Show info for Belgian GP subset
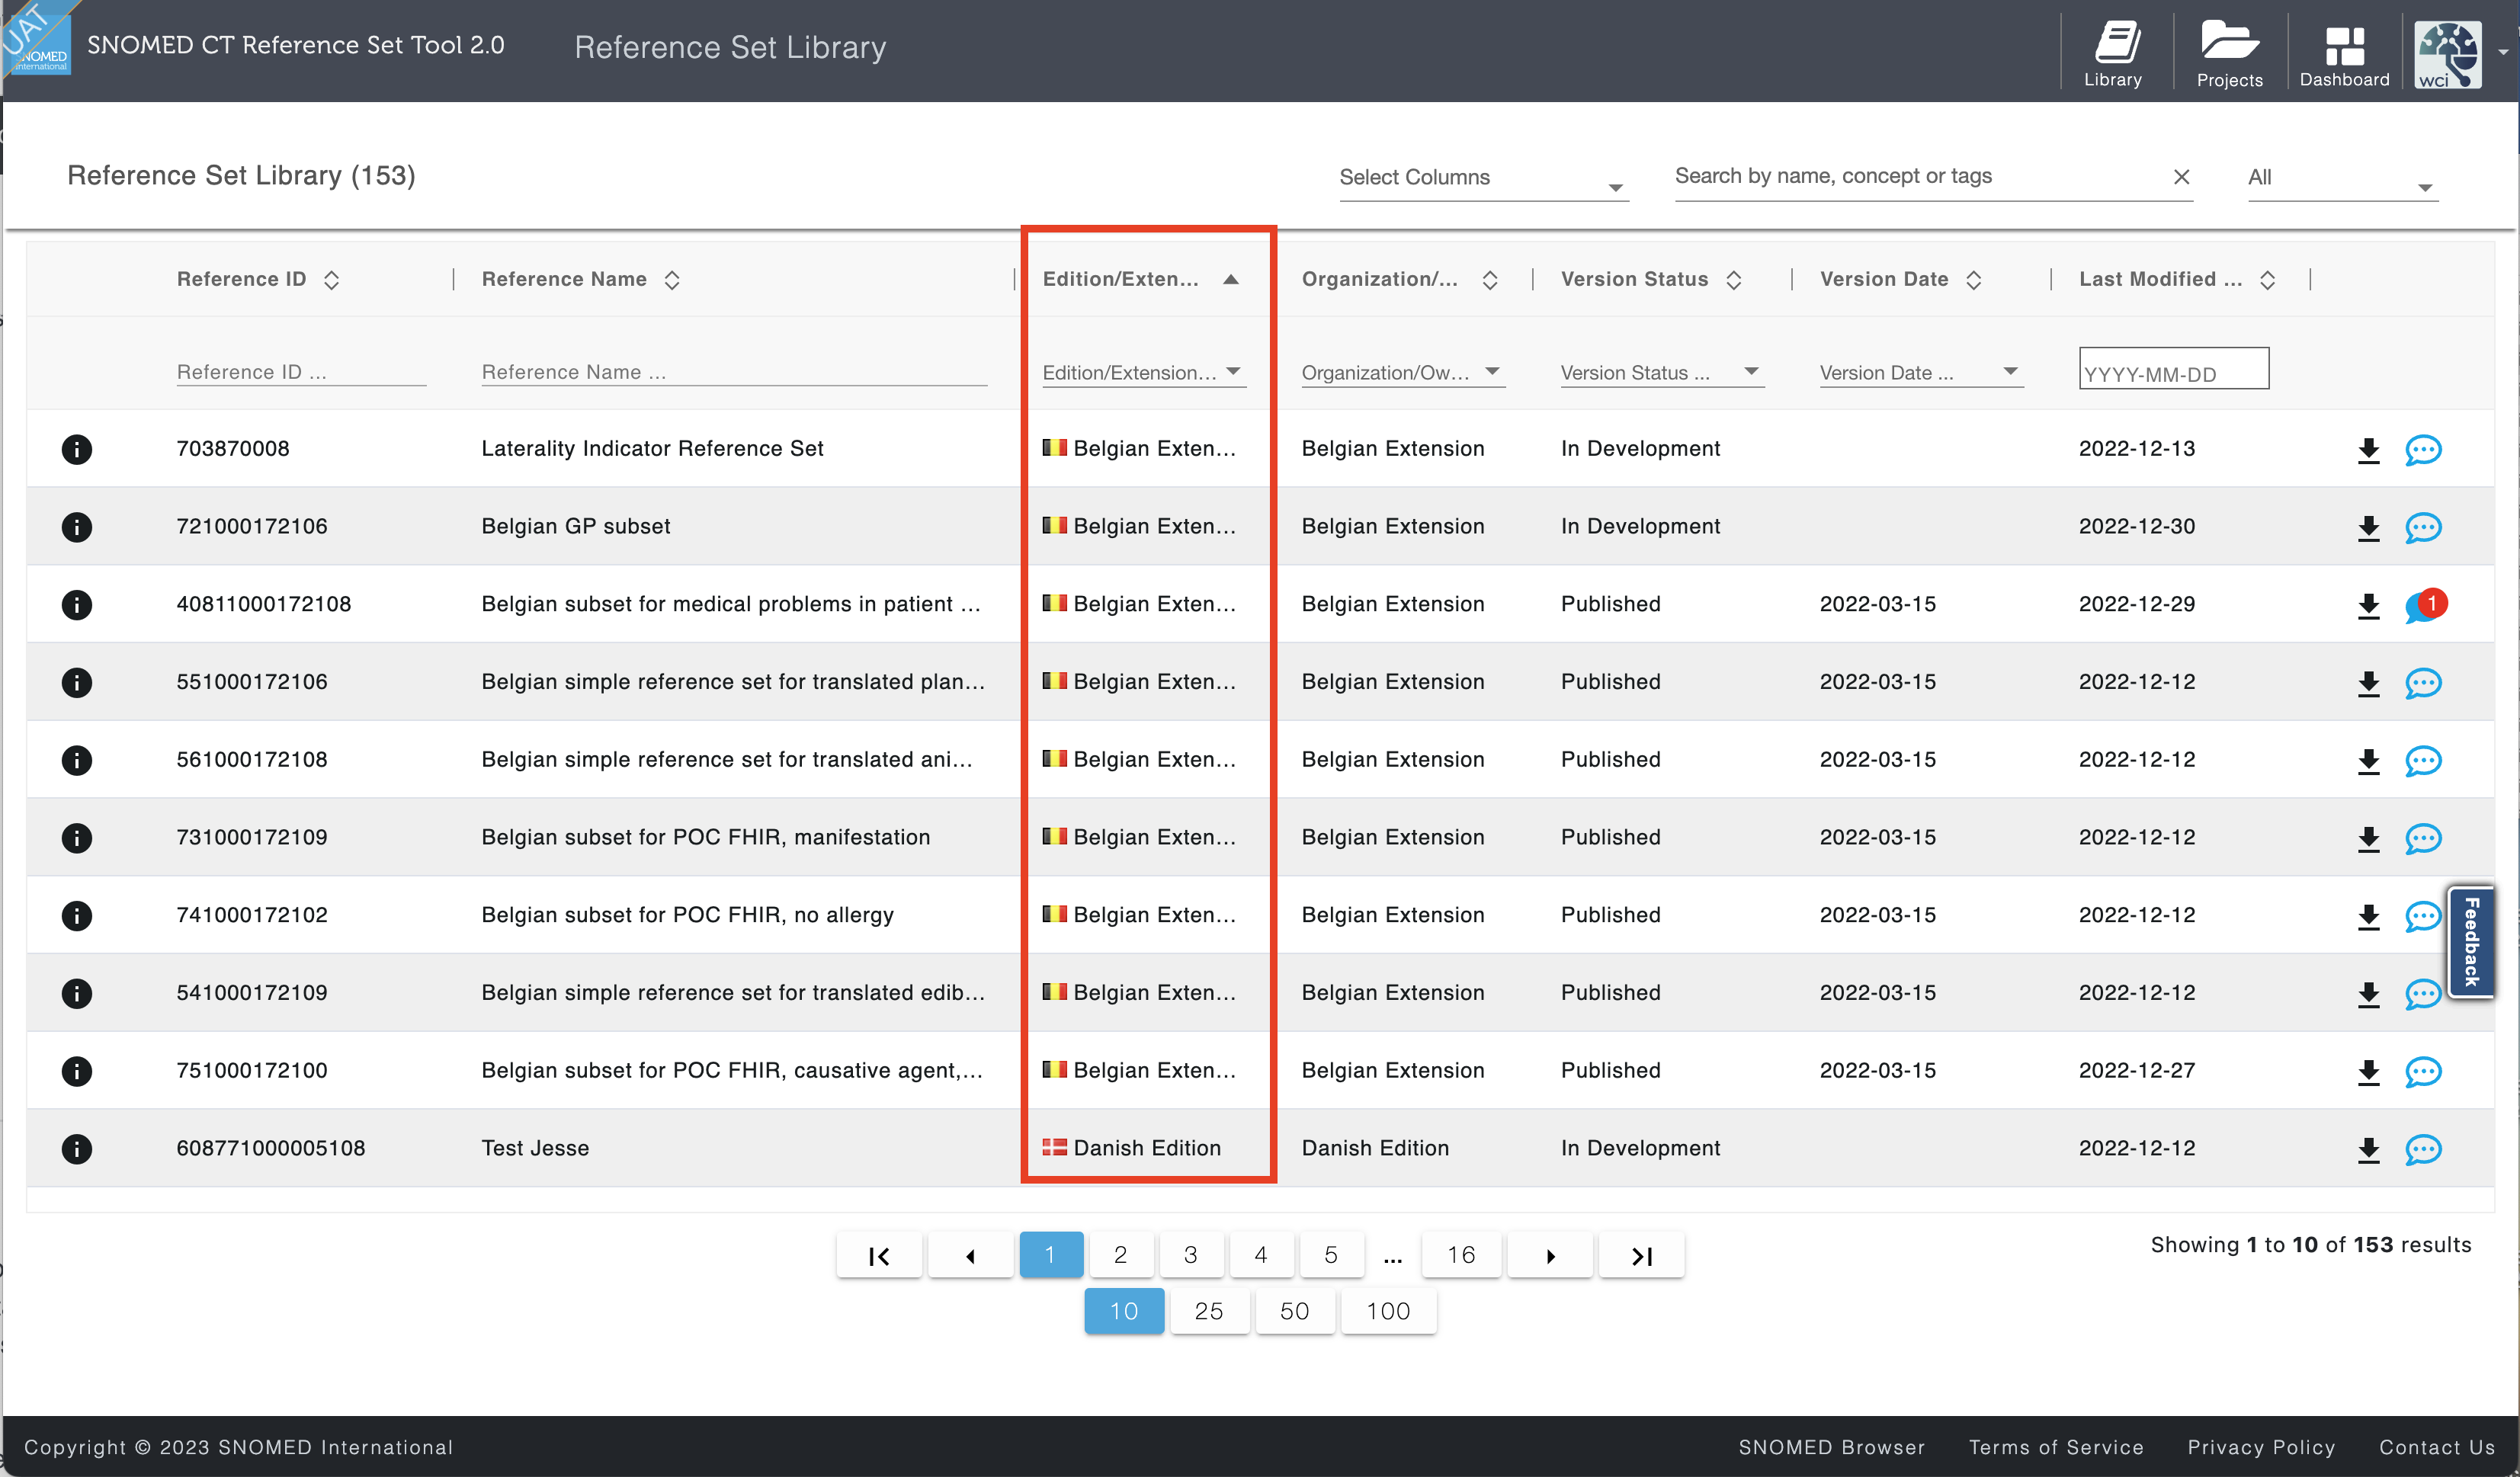The image size is (2520, 1477). point(77,527)
